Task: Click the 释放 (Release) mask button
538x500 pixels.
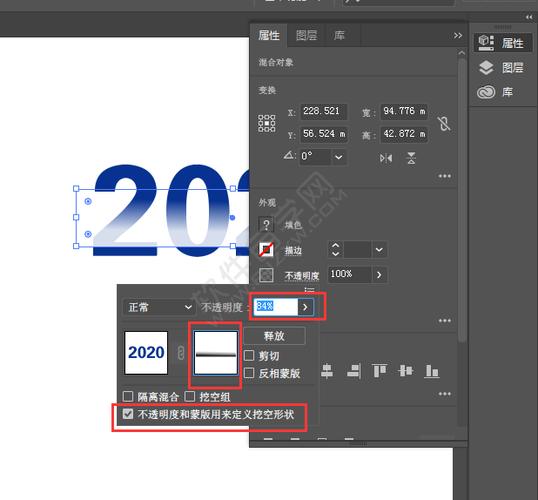Action: (274, 335)
